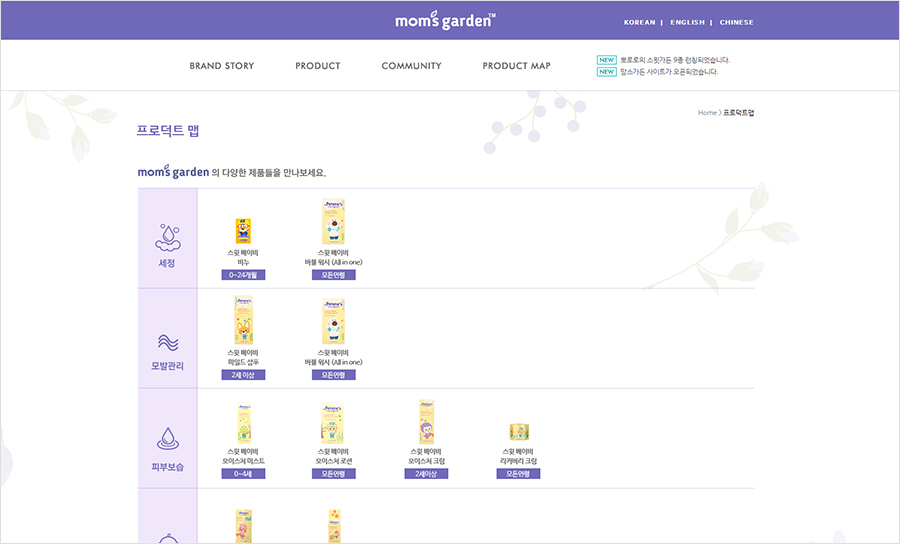900x544 pixels.
Task: Click the mom's garden logo above the product table
Action: (x=173, y=171)
